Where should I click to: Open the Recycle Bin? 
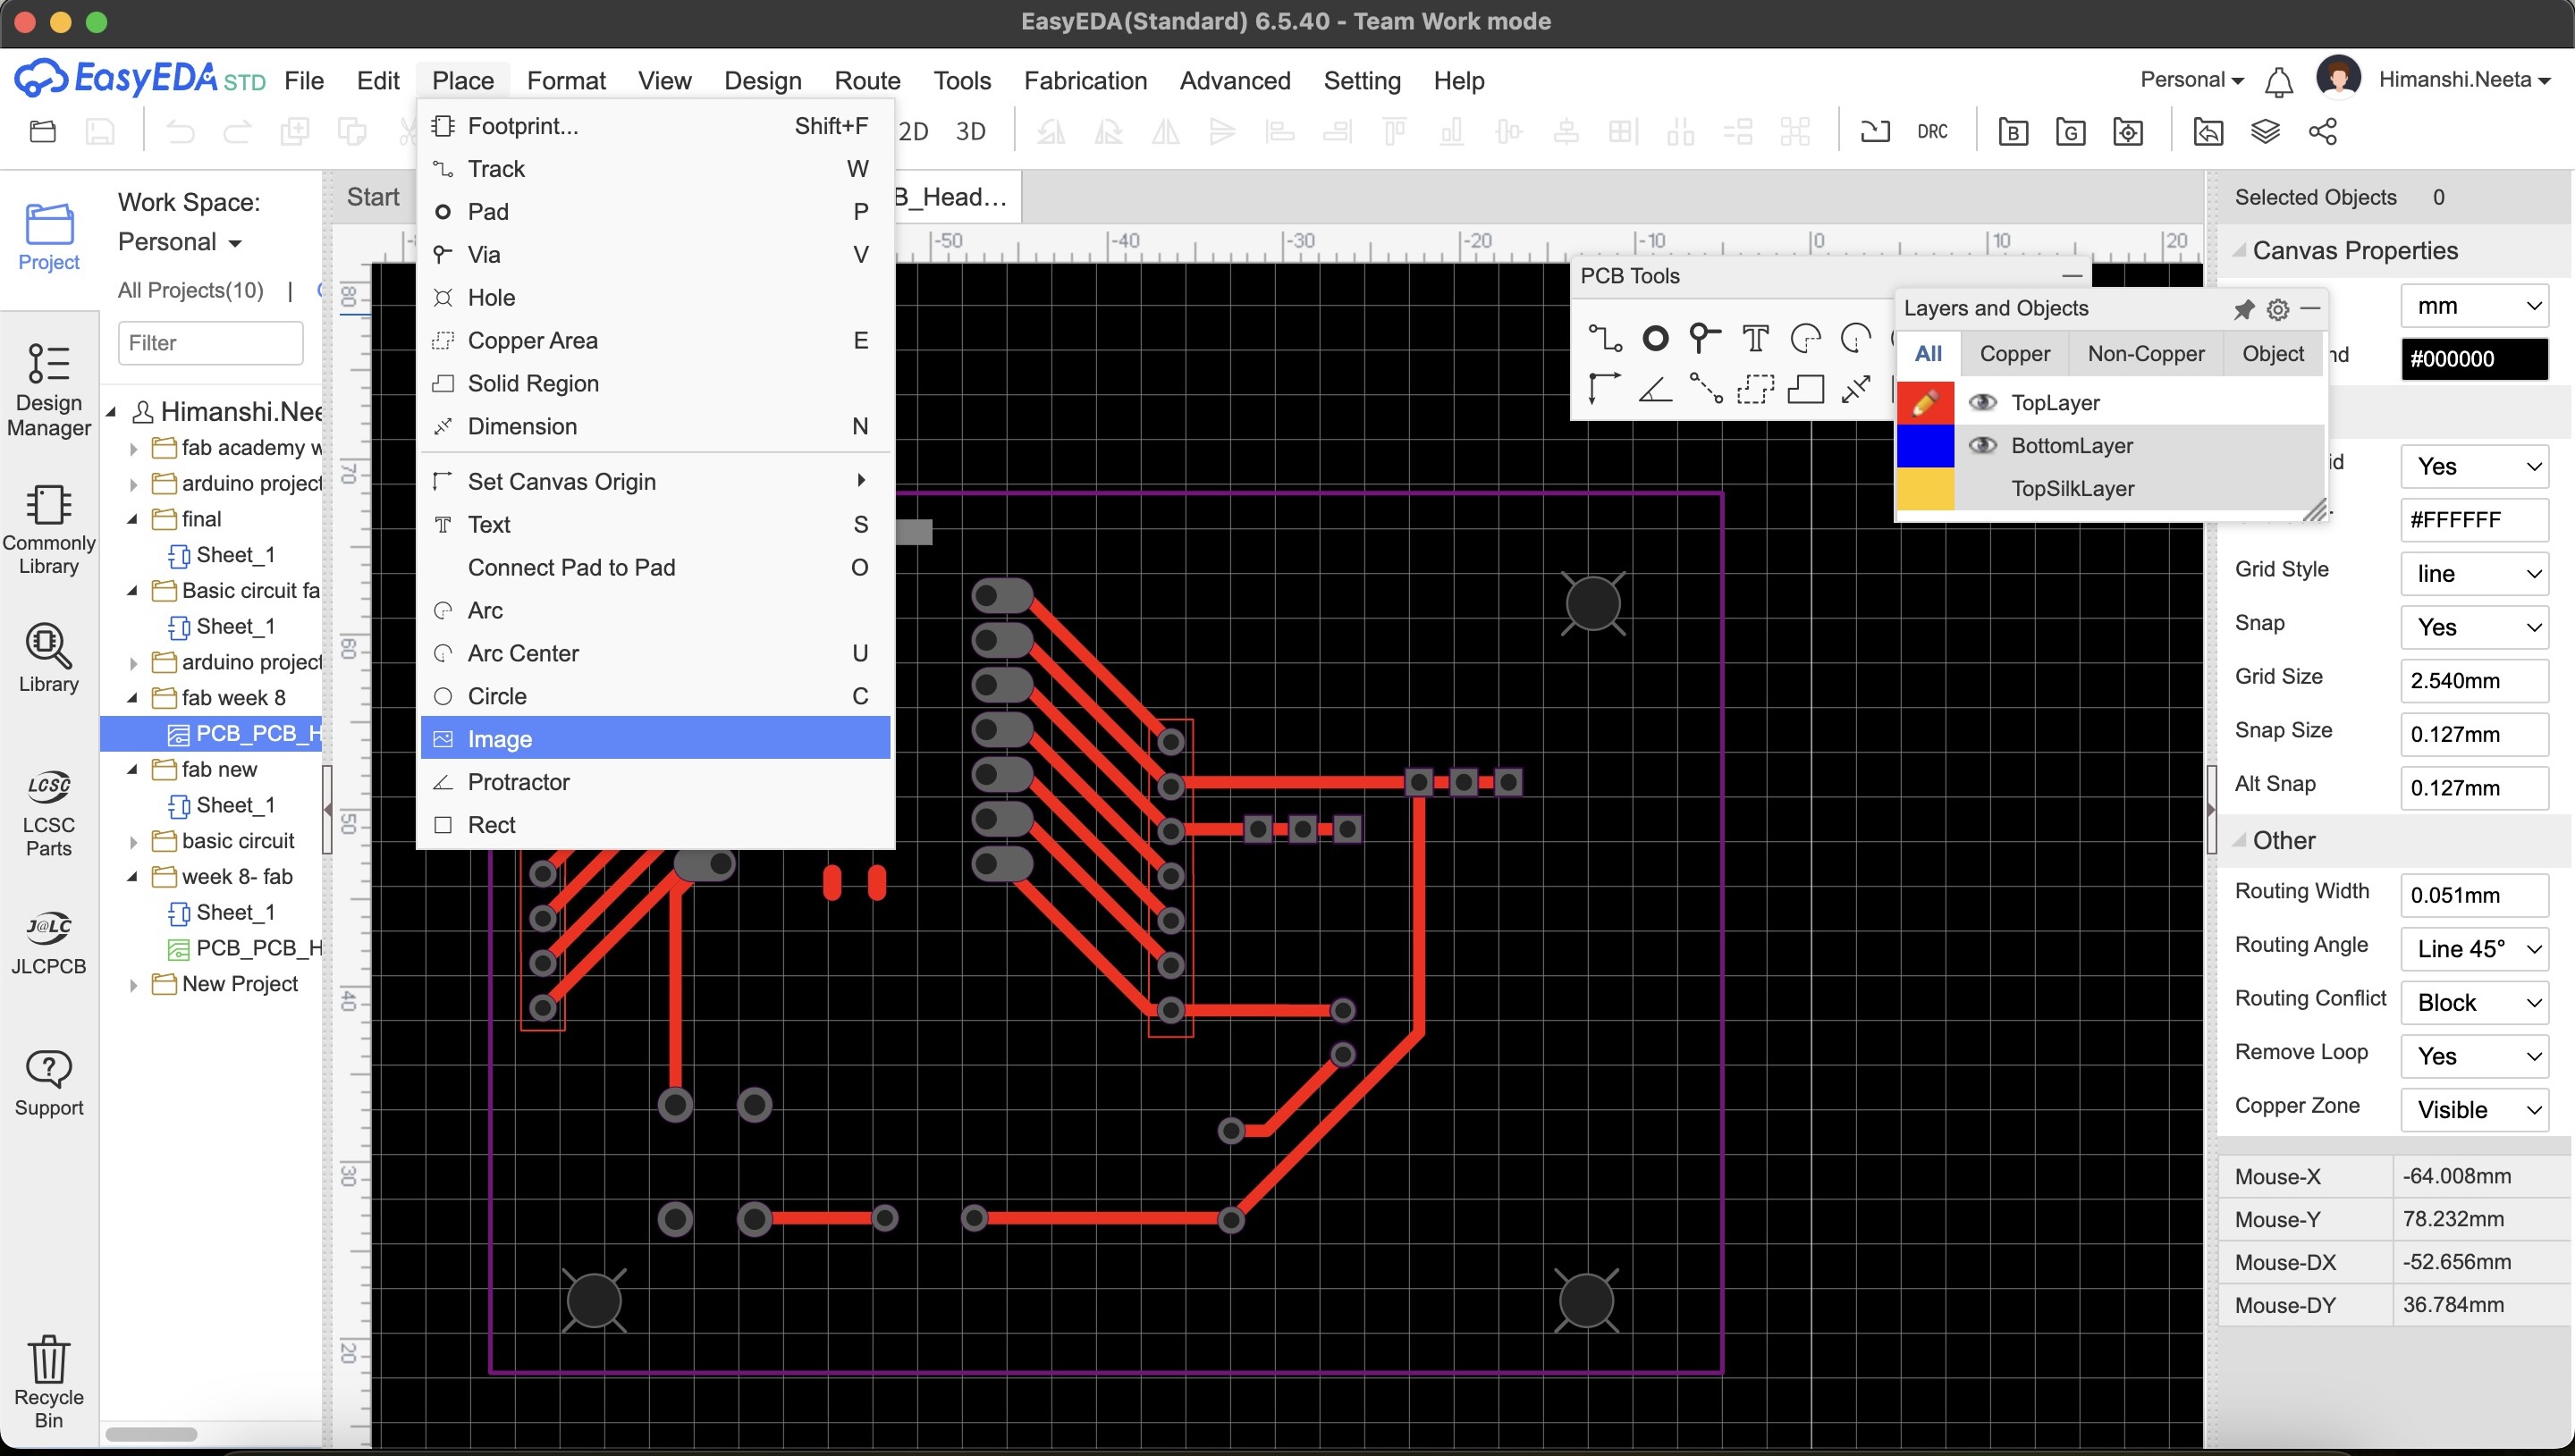click(x=48, y=1382)
